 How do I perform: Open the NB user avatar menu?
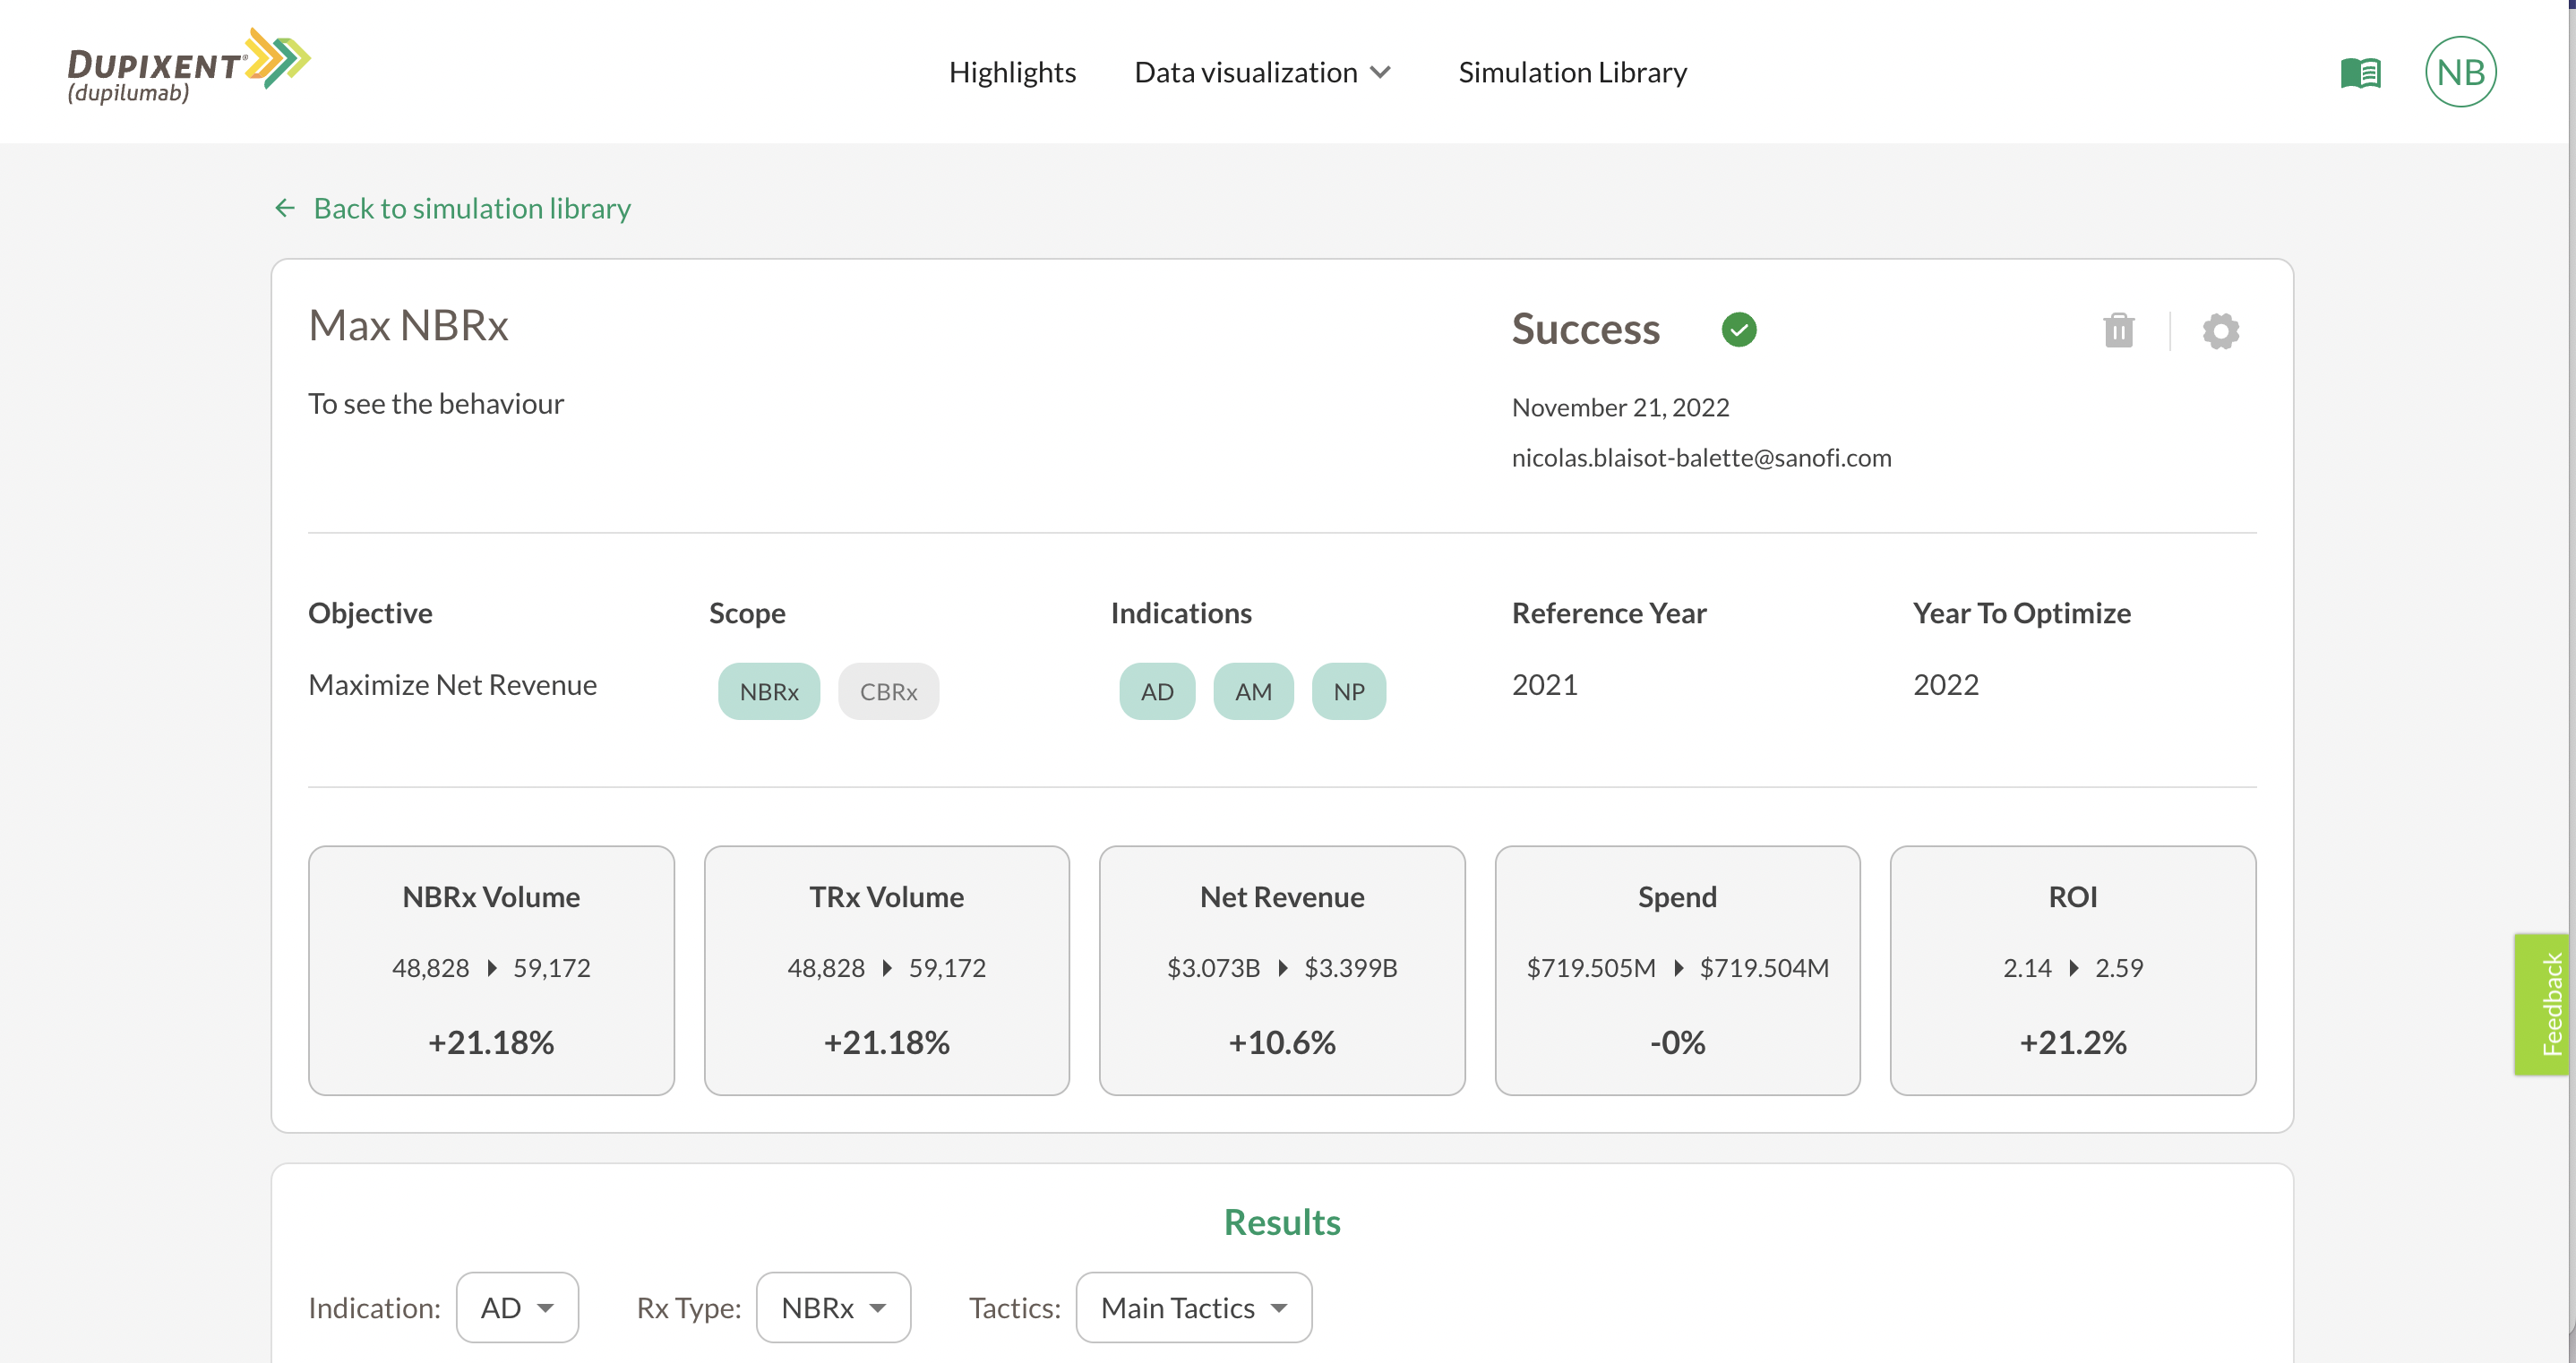[x=2460, y=72]
